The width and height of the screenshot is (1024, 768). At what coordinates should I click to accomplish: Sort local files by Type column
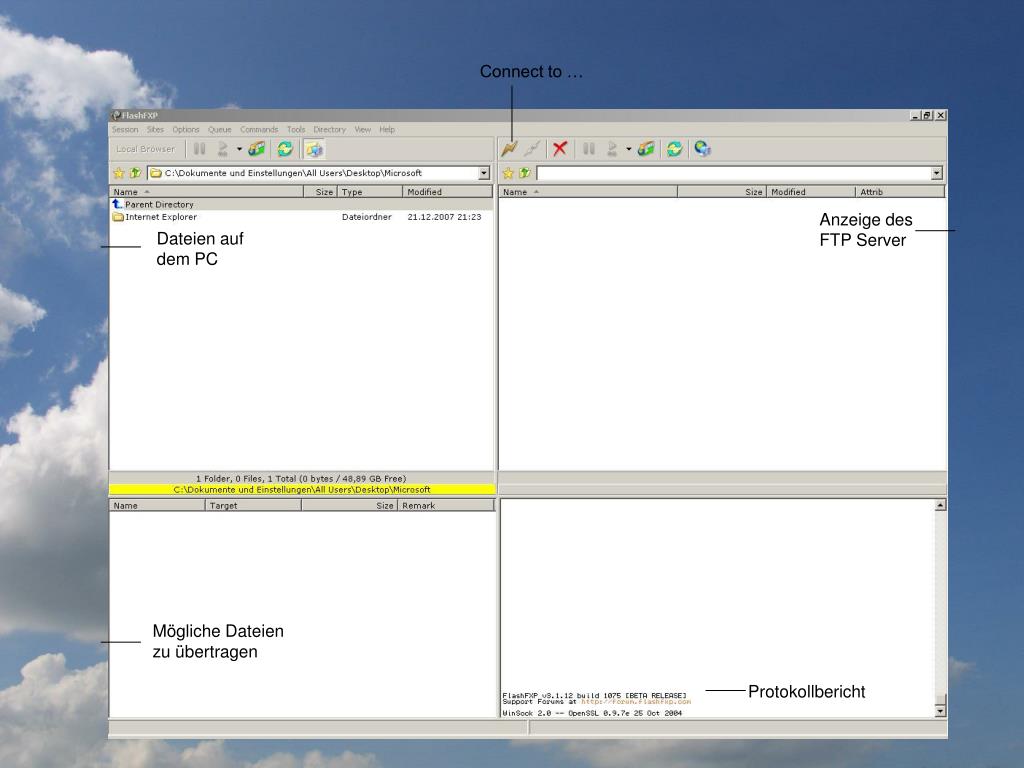(x=370, y=192)
